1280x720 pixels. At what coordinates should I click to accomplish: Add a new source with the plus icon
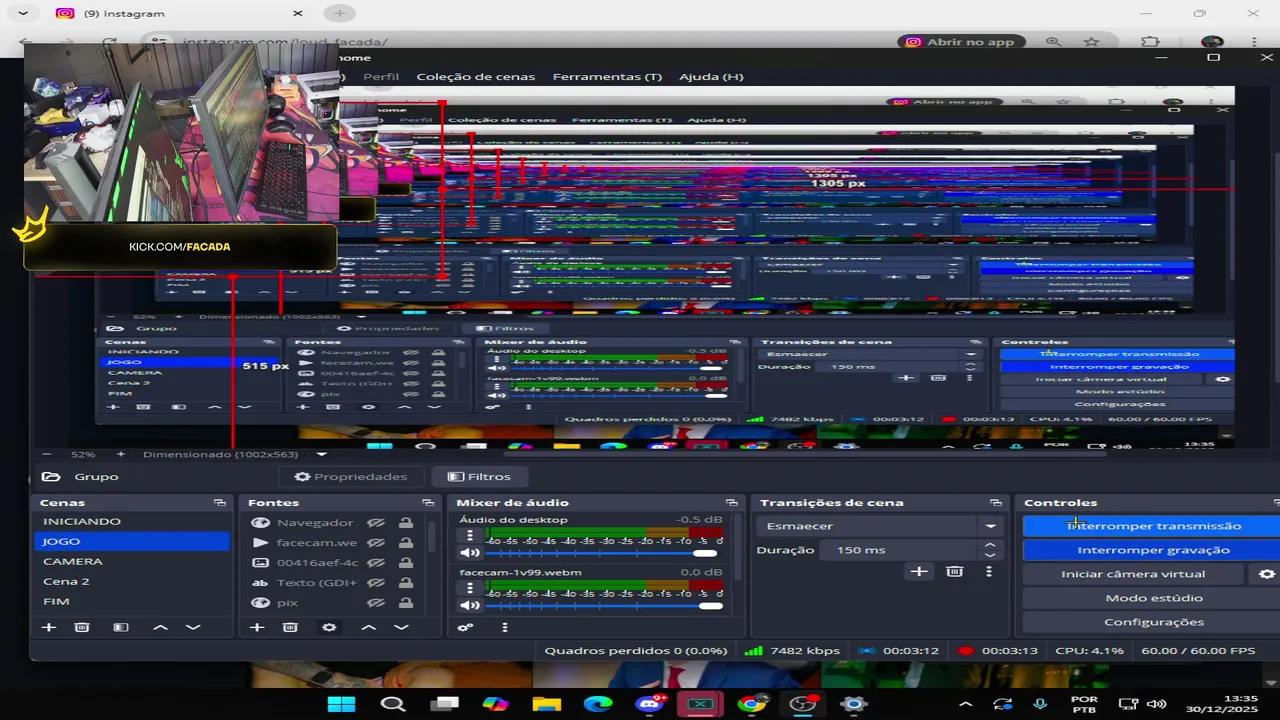pos(257,627)
